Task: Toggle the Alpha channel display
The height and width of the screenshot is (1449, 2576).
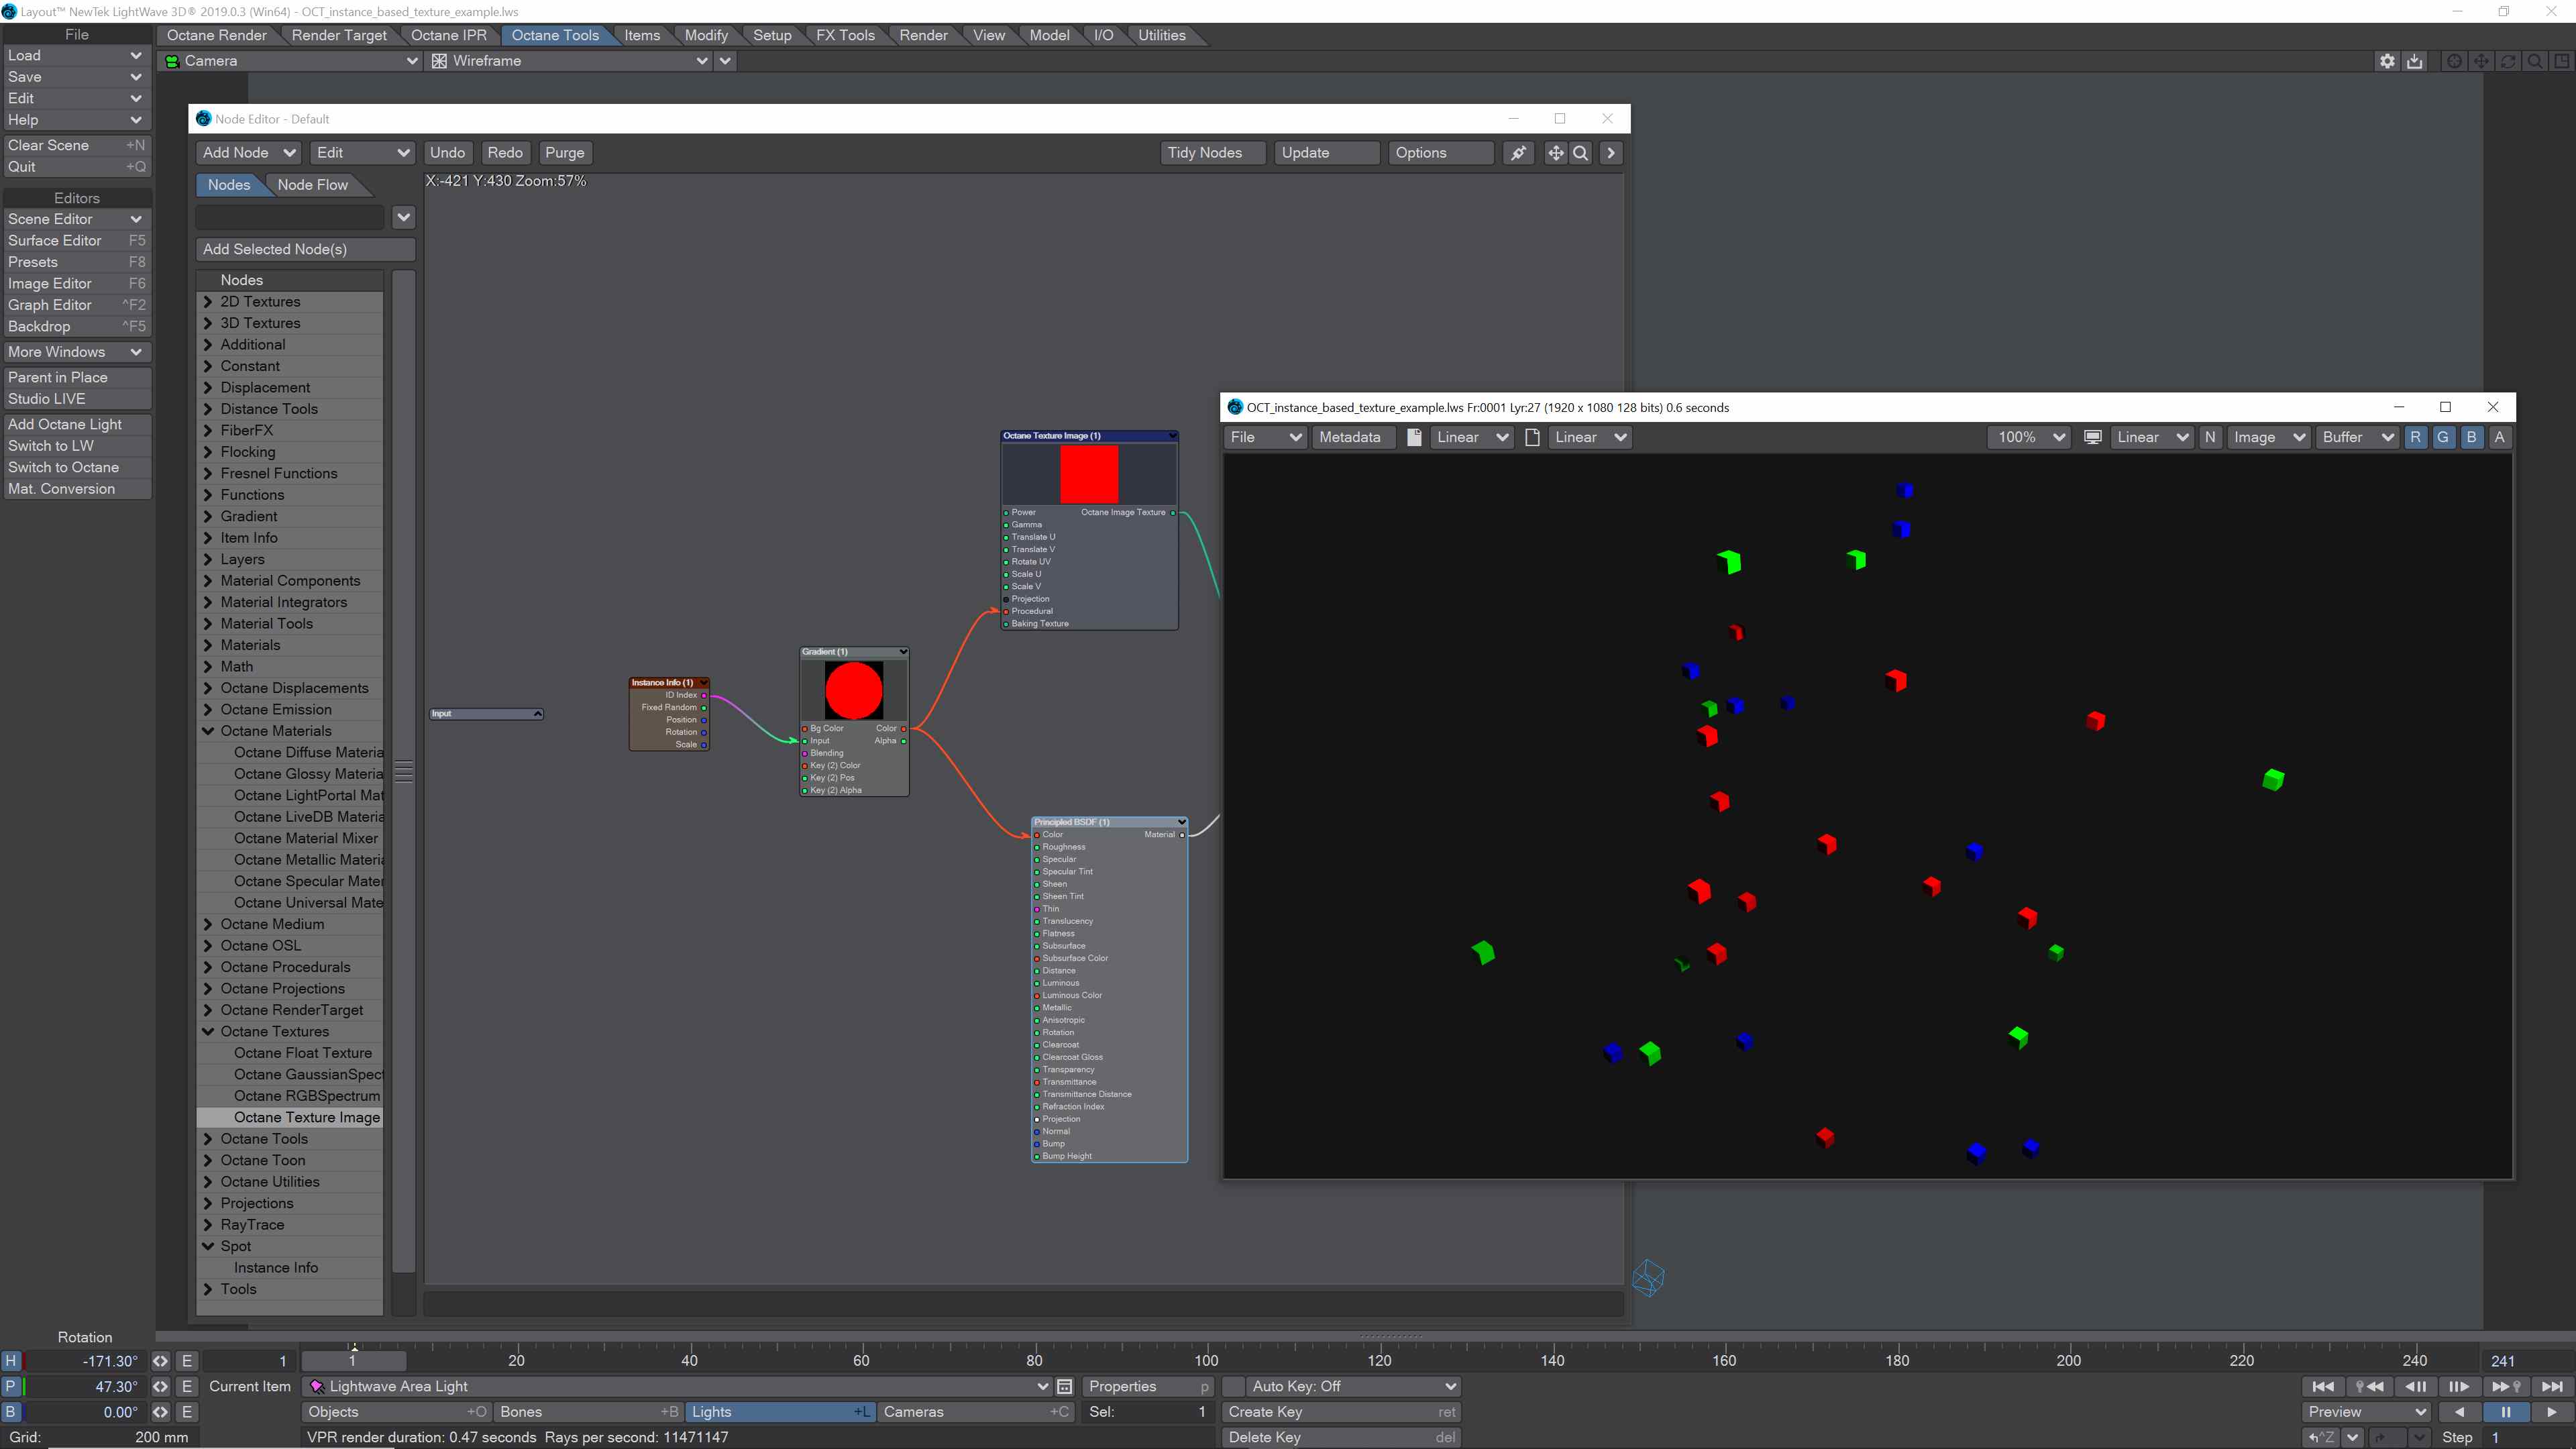Action: 2499,437
